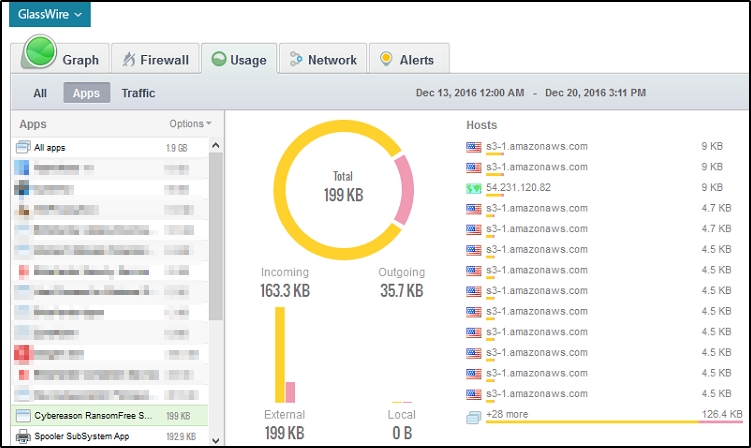Select Spooler SubSystem App row
The width and height of the screenshot is (751, 448).
[x=110, y=436]
